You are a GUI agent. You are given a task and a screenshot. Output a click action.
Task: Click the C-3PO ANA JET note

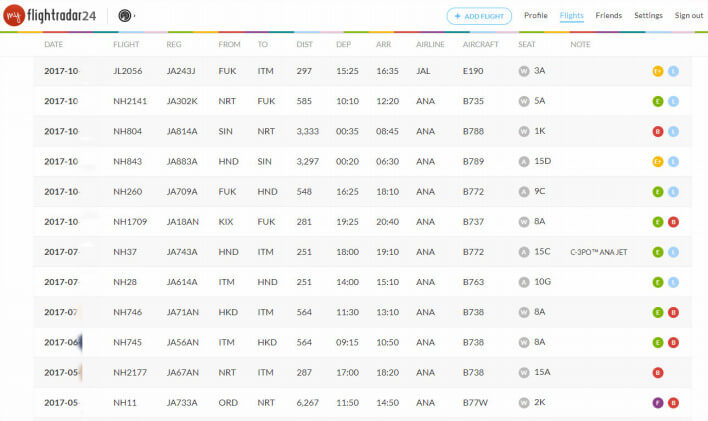[x=599, y=252]
